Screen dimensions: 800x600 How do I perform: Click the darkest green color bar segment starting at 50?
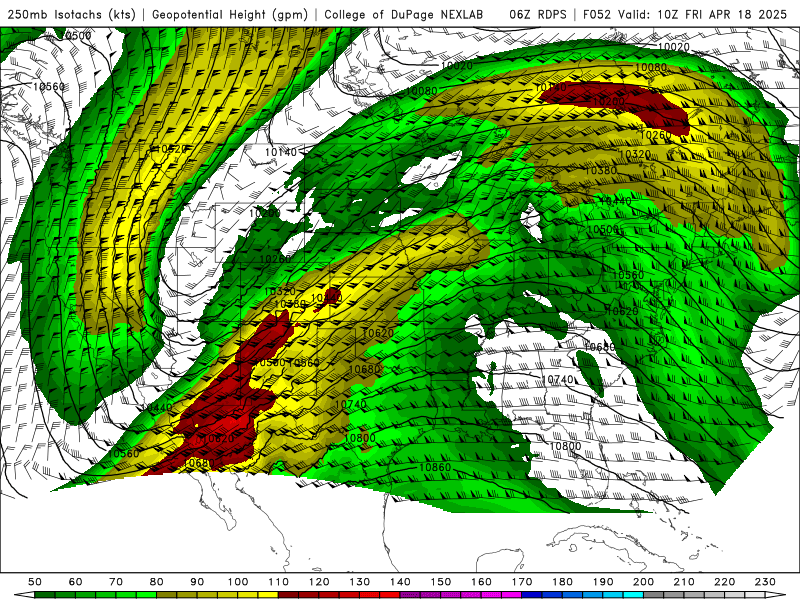(45, 595)
